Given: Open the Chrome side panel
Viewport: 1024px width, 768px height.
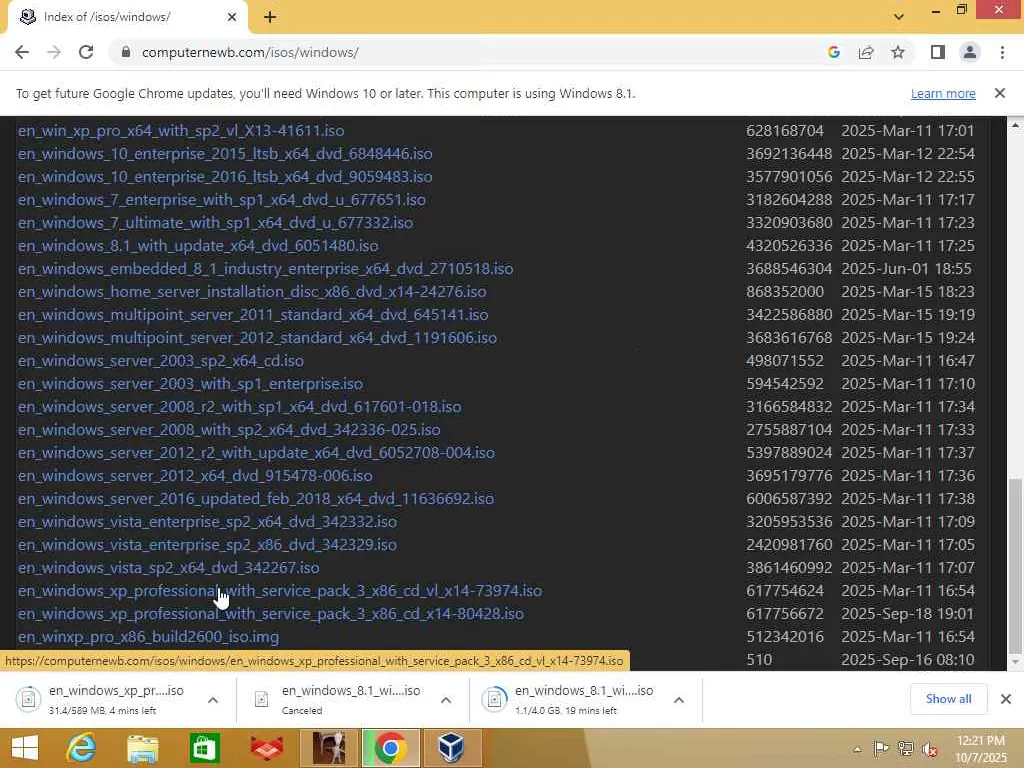Looking at the screenshot, I should (x=938, y=52).
